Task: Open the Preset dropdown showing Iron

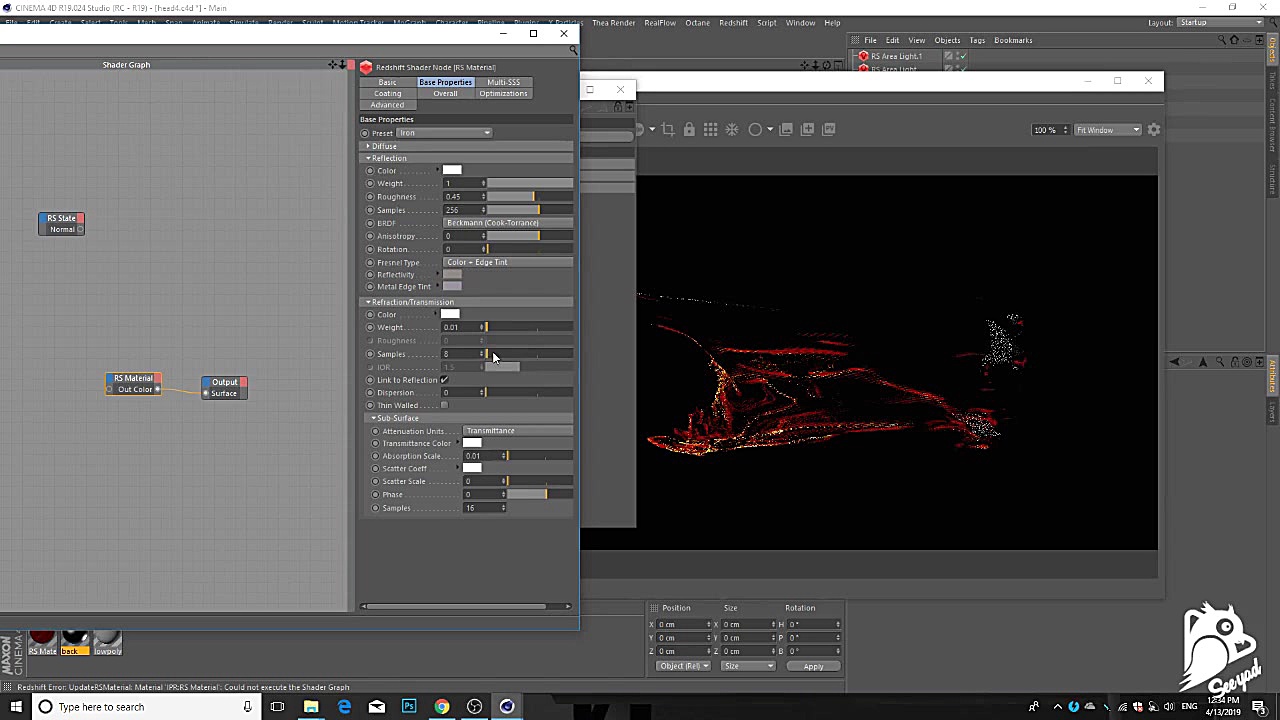Action: click(x=444, y=133)
